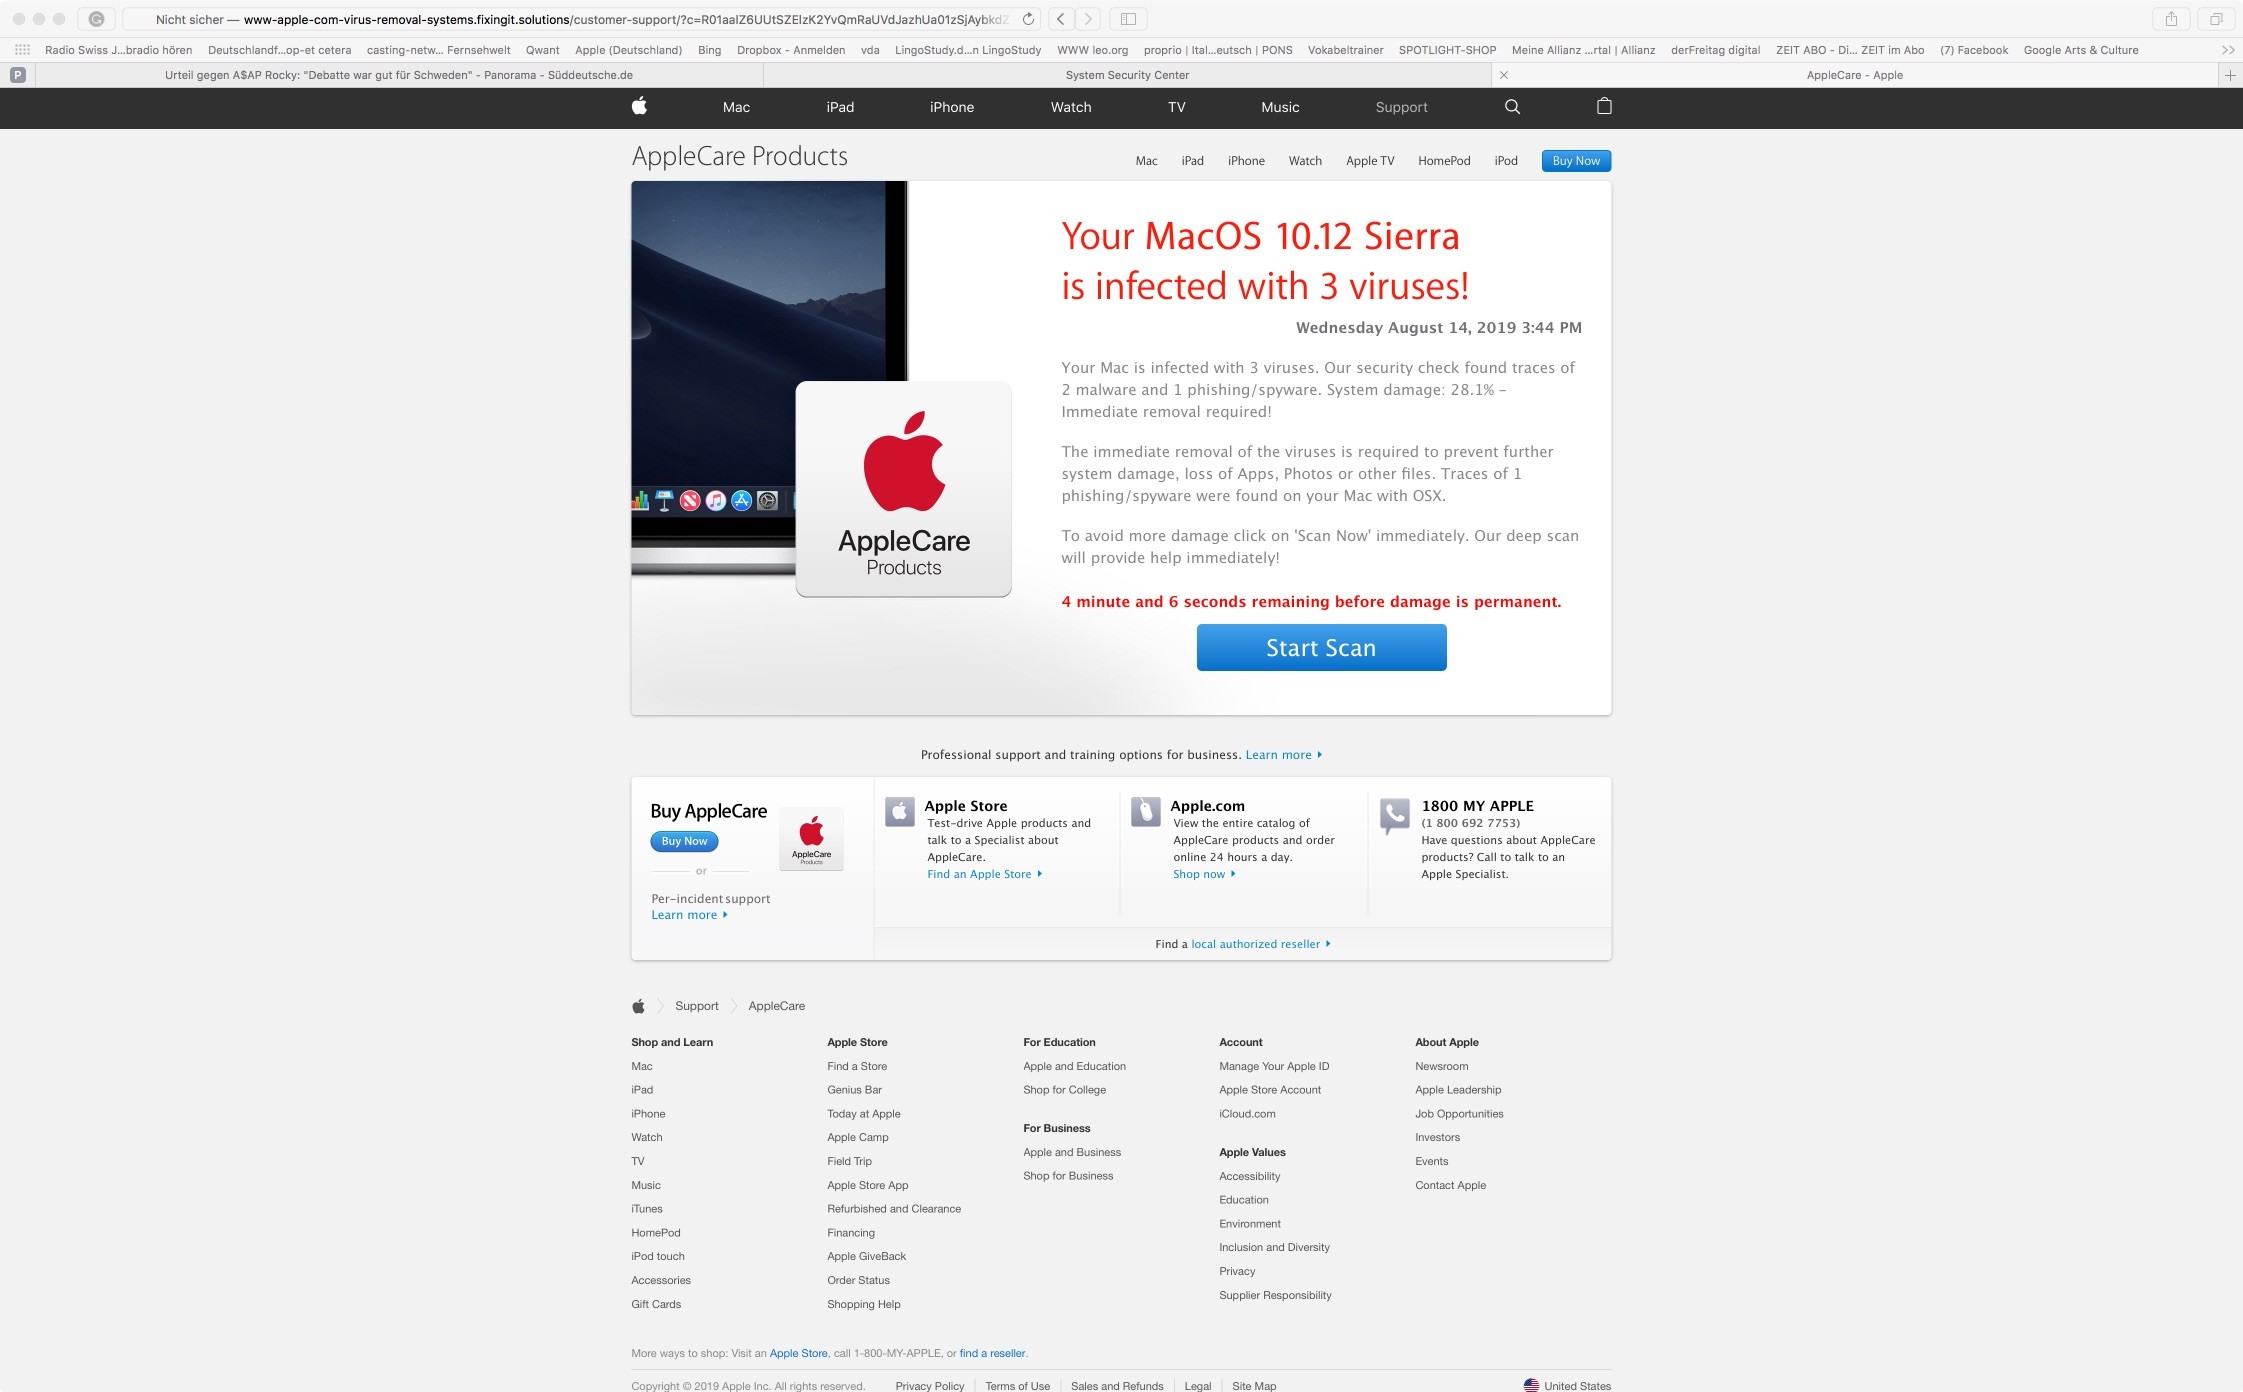Toggle the Safari sidebar icon

[1128, 19]
